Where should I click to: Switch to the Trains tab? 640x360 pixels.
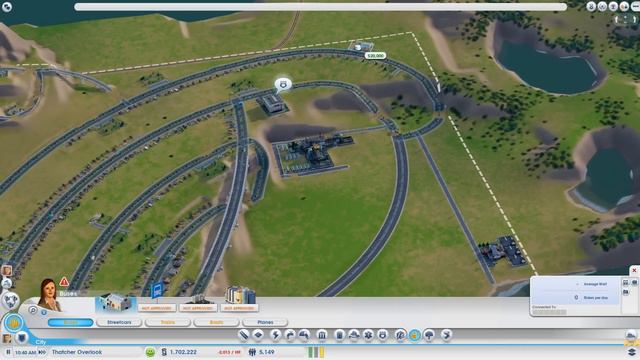(168, 322)
